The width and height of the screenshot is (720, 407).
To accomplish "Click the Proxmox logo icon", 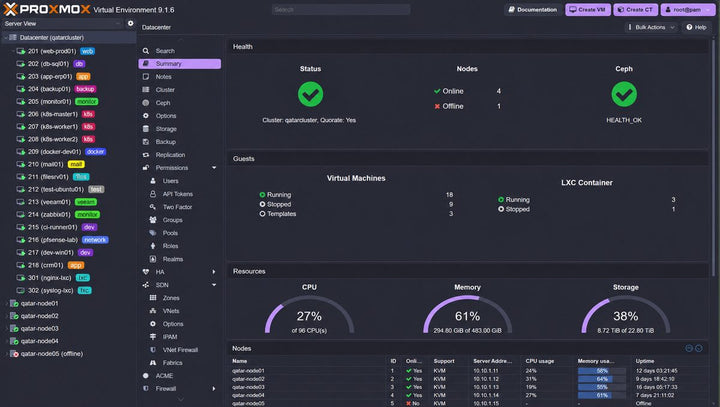I will [x=10, y=9].
